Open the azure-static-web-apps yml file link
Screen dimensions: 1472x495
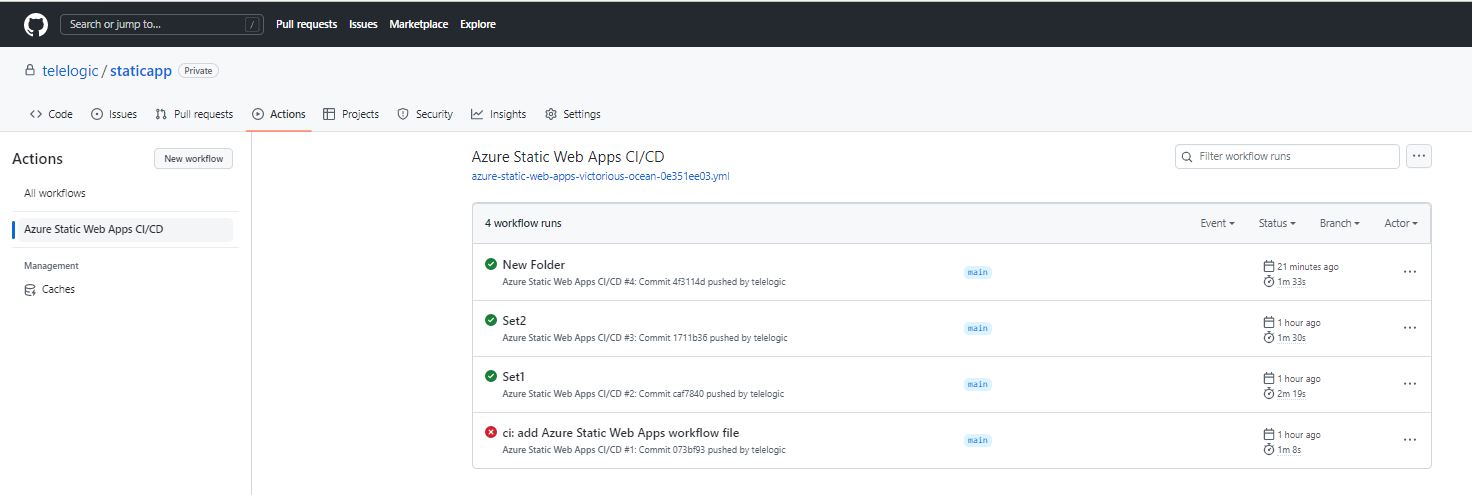pos(600,176)
